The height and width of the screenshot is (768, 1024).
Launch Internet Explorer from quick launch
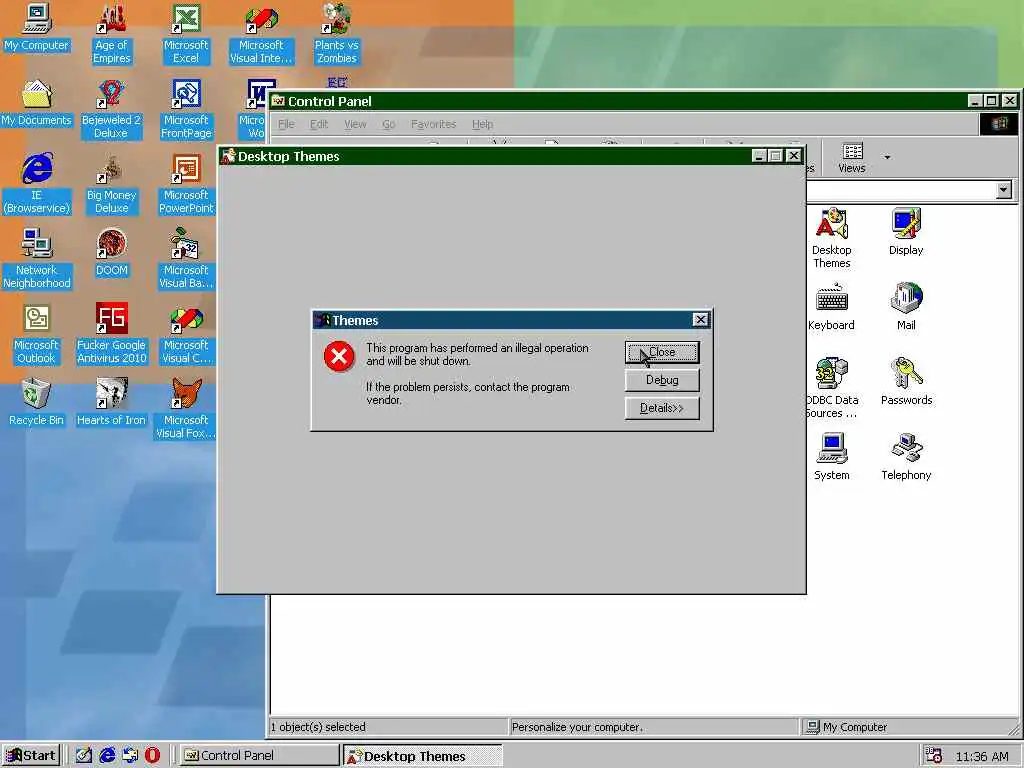tap(107, 756)
